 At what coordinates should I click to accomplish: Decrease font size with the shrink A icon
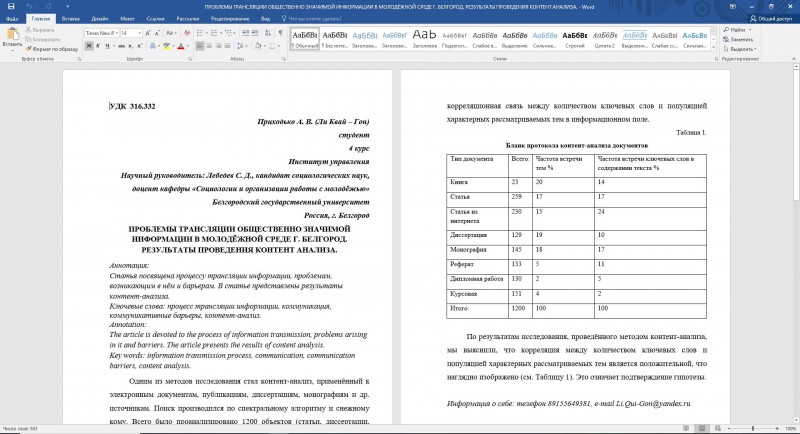pos(157,33)
